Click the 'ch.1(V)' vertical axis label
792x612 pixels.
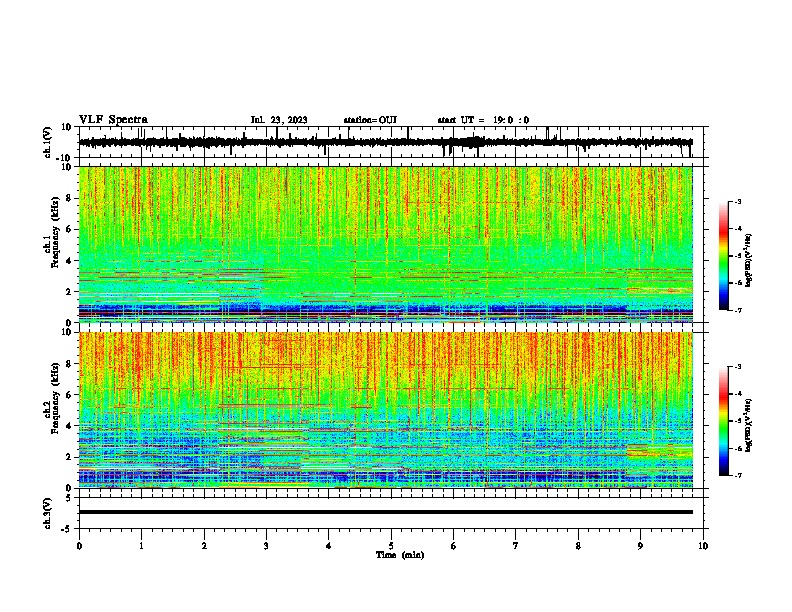(48, 142)
